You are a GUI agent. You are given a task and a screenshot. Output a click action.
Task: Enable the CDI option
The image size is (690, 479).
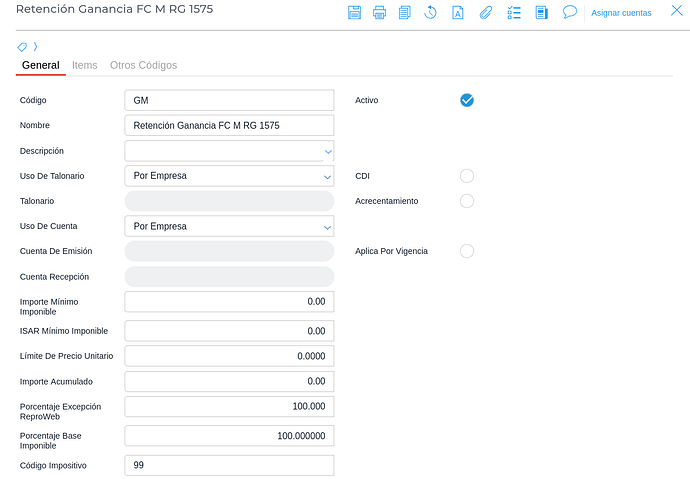tap(466, 176)
